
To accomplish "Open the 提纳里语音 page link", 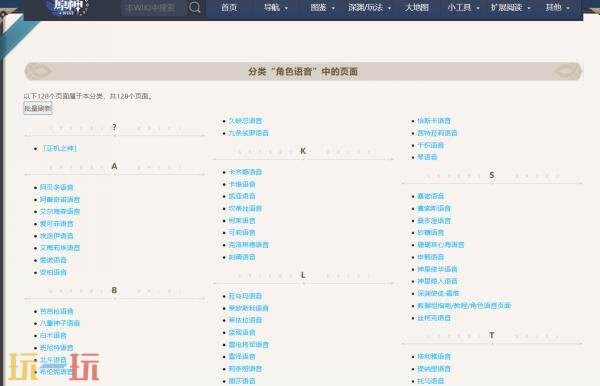I will point(434,368).
